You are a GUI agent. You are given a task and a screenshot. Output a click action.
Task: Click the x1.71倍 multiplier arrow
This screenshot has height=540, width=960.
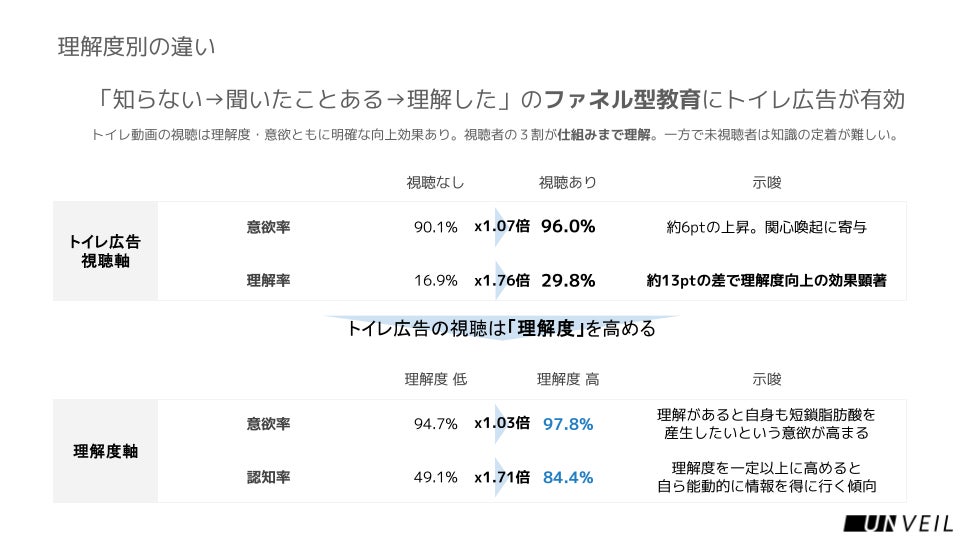click(502, 477)
